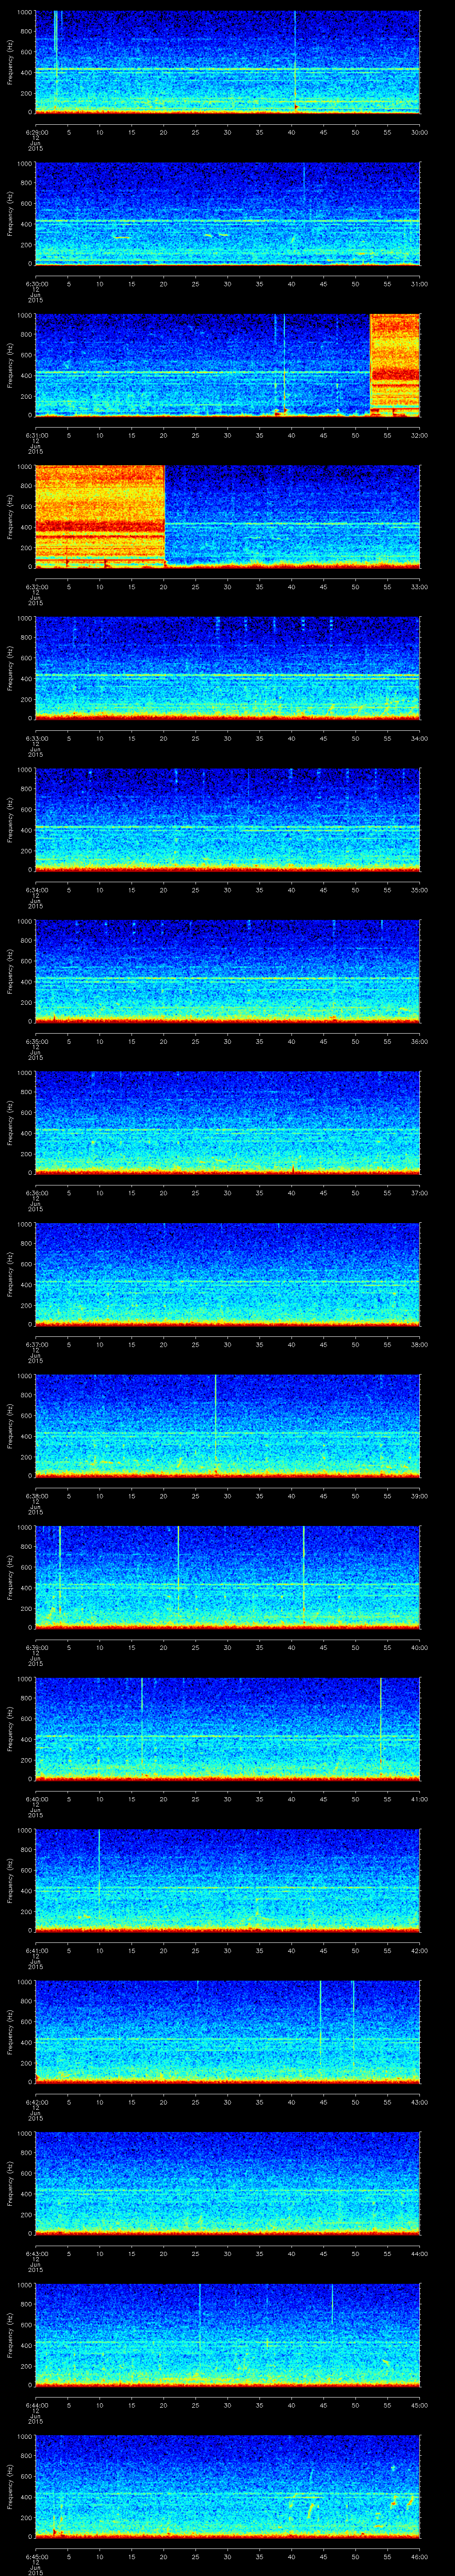455x2576 pixels.
Task: Choose the spectrogram panel starting at 6:42:00
Action: (x=227, y=2032)
